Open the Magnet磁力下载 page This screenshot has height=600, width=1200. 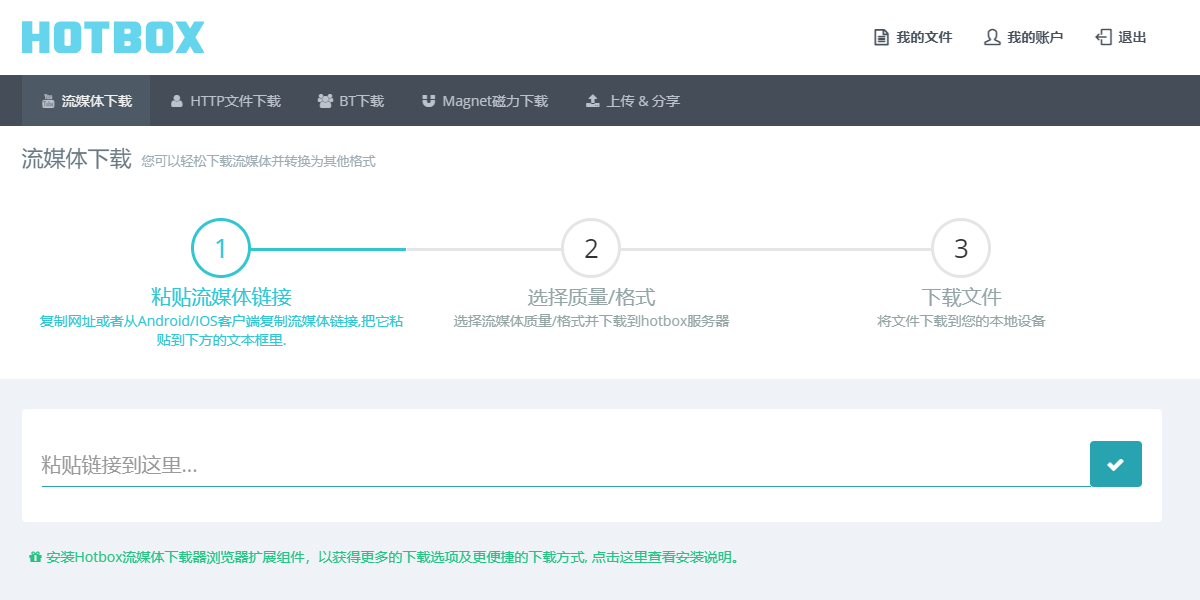[483, 100]
